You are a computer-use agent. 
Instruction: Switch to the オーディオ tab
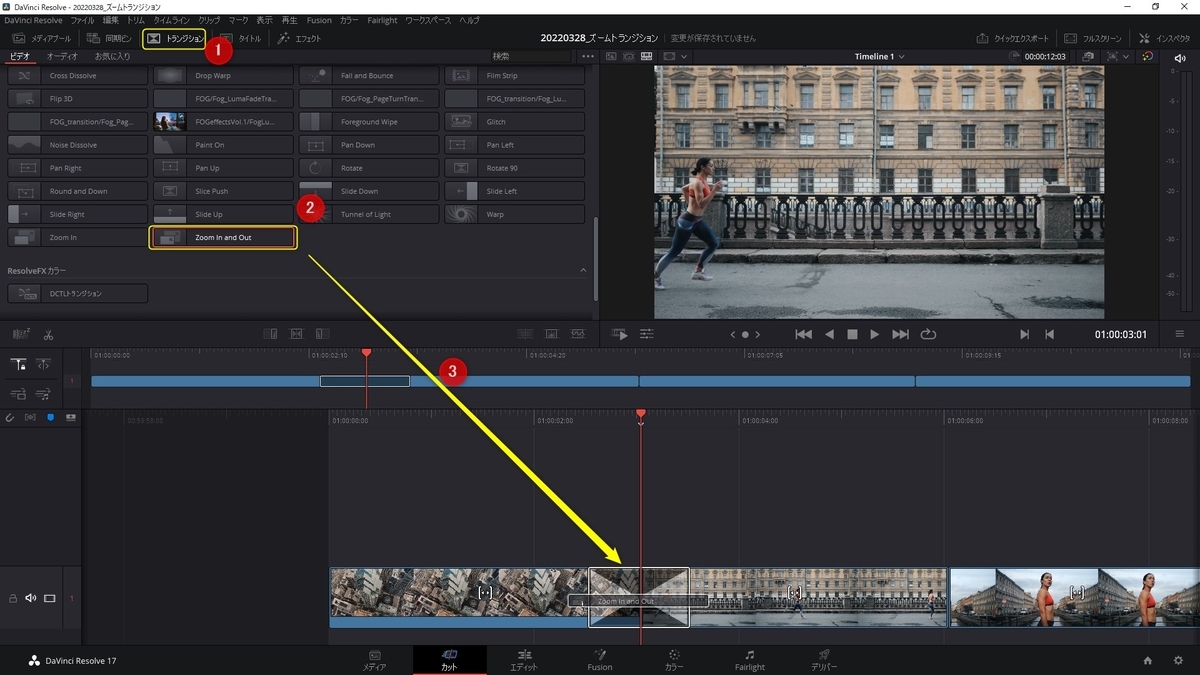[62, 56]
